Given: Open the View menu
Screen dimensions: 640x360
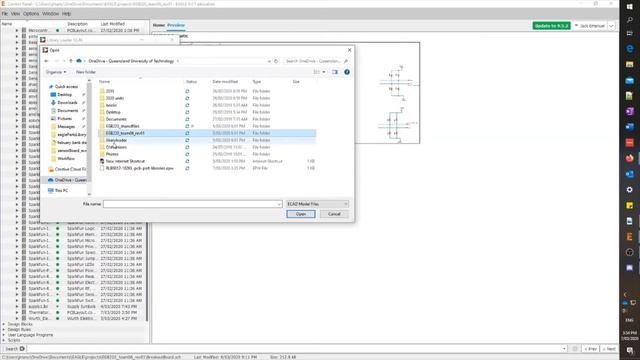Looking at the screenshot, I should (16, 14).
